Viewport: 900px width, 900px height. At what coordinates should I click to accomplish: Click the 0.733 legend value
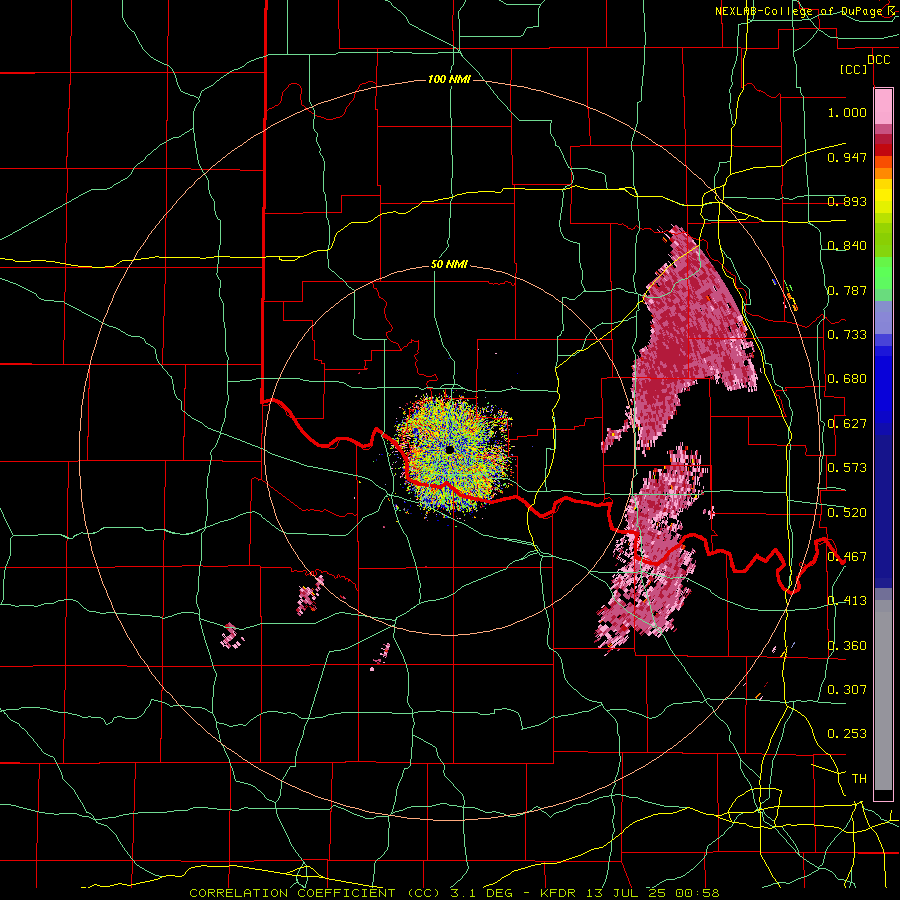click(847, 335)
